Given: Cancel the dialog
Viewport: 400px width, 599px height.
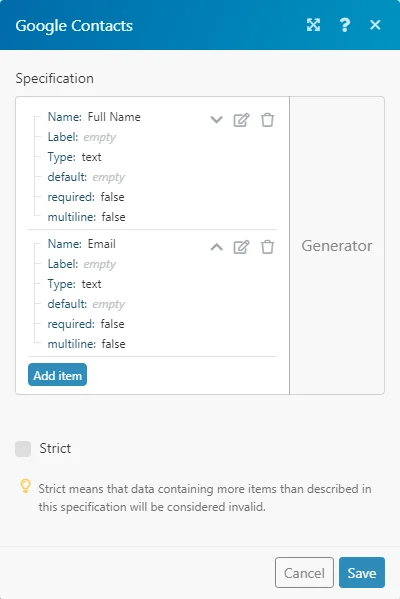Looking at the screenshot, I should (x=304, y=572).
